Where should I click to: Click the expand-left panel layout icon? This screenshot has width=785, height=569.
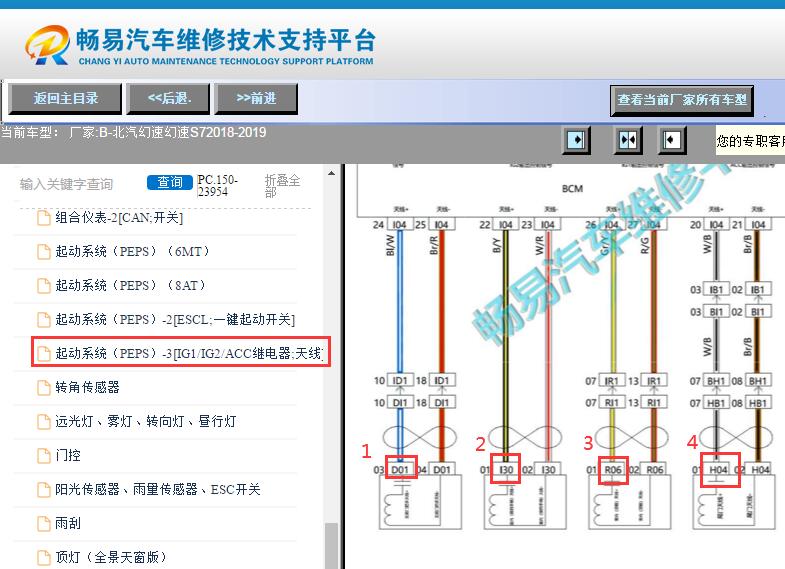(671, 140)
